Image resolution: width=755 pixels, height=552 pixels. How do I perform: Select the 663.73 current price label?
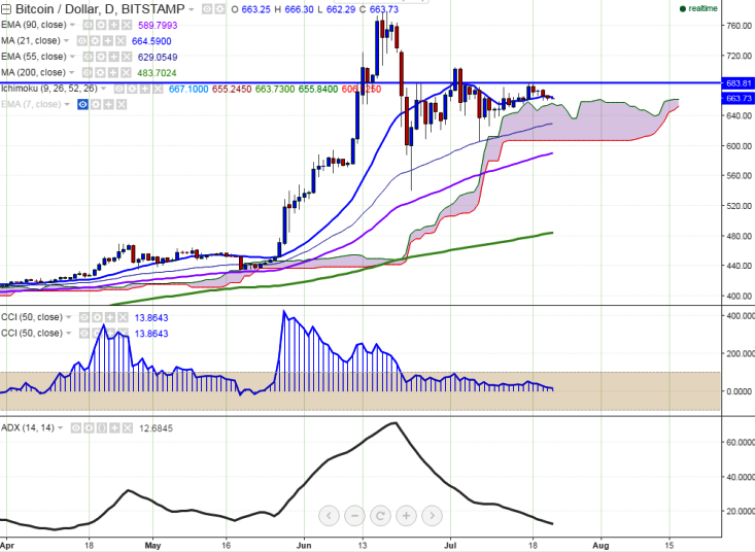(738, 98)
